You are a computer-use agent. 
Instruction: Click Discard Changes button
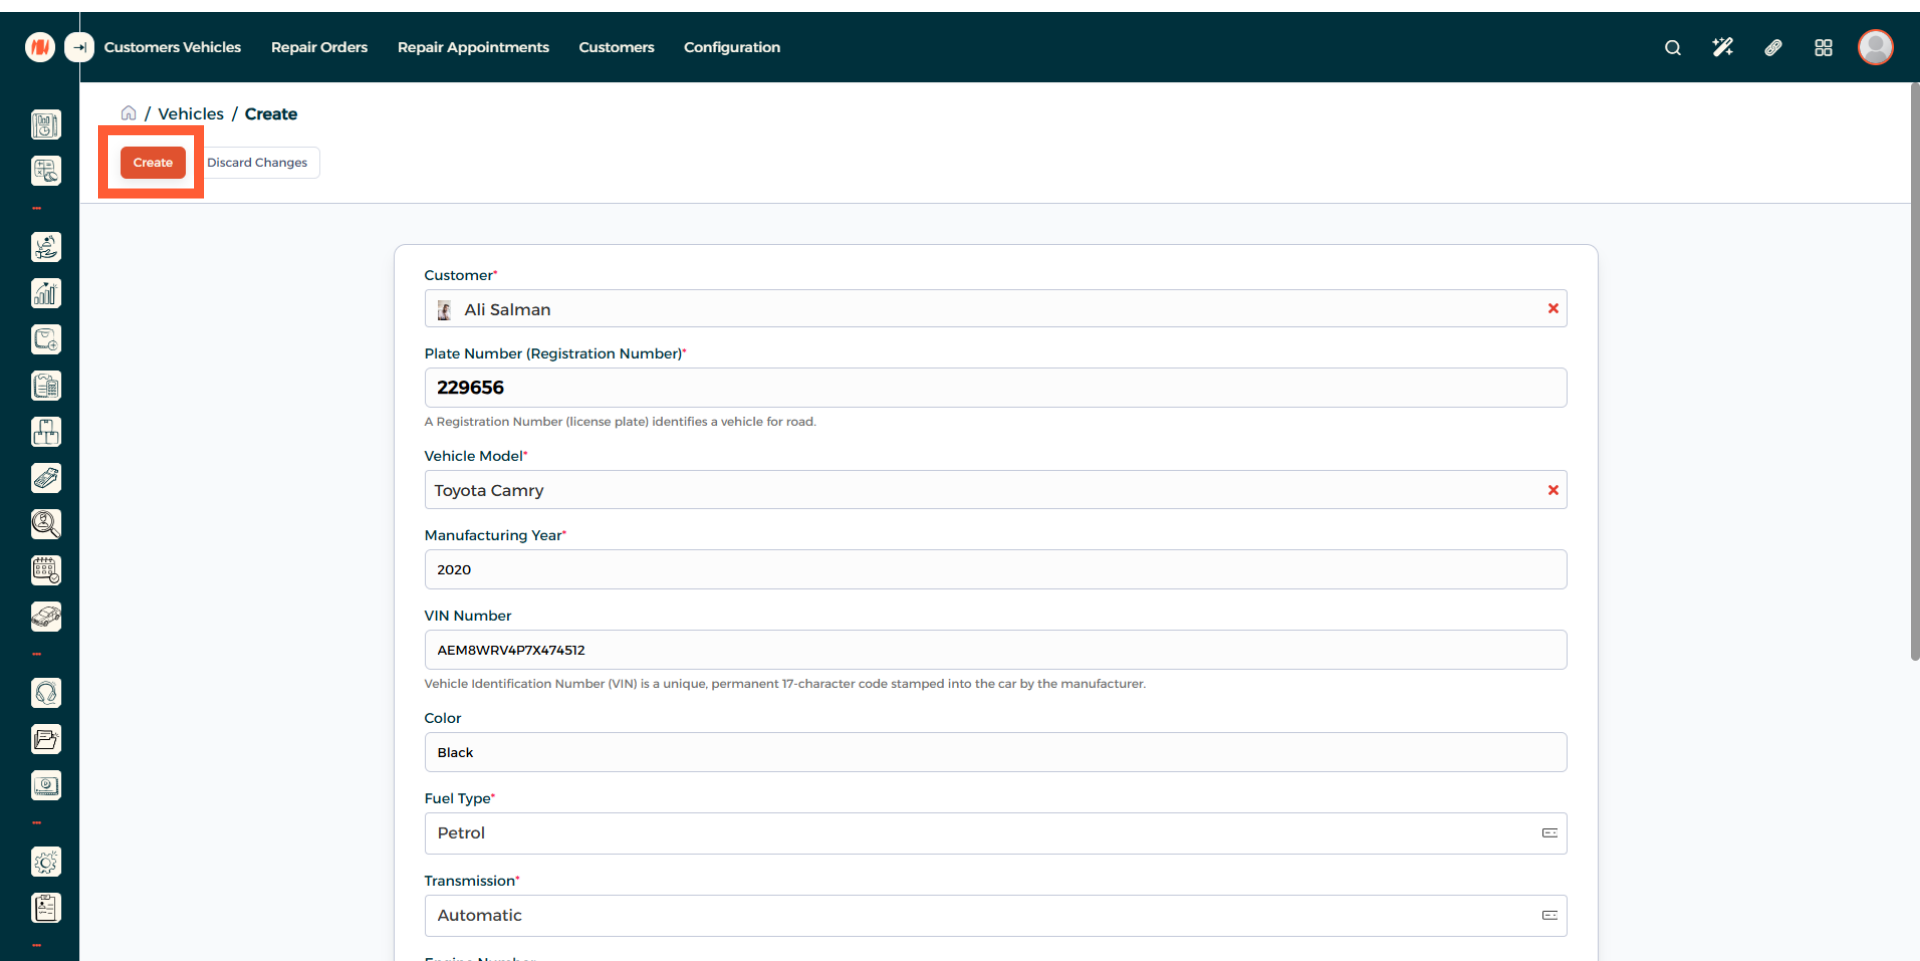pos(257,162)
